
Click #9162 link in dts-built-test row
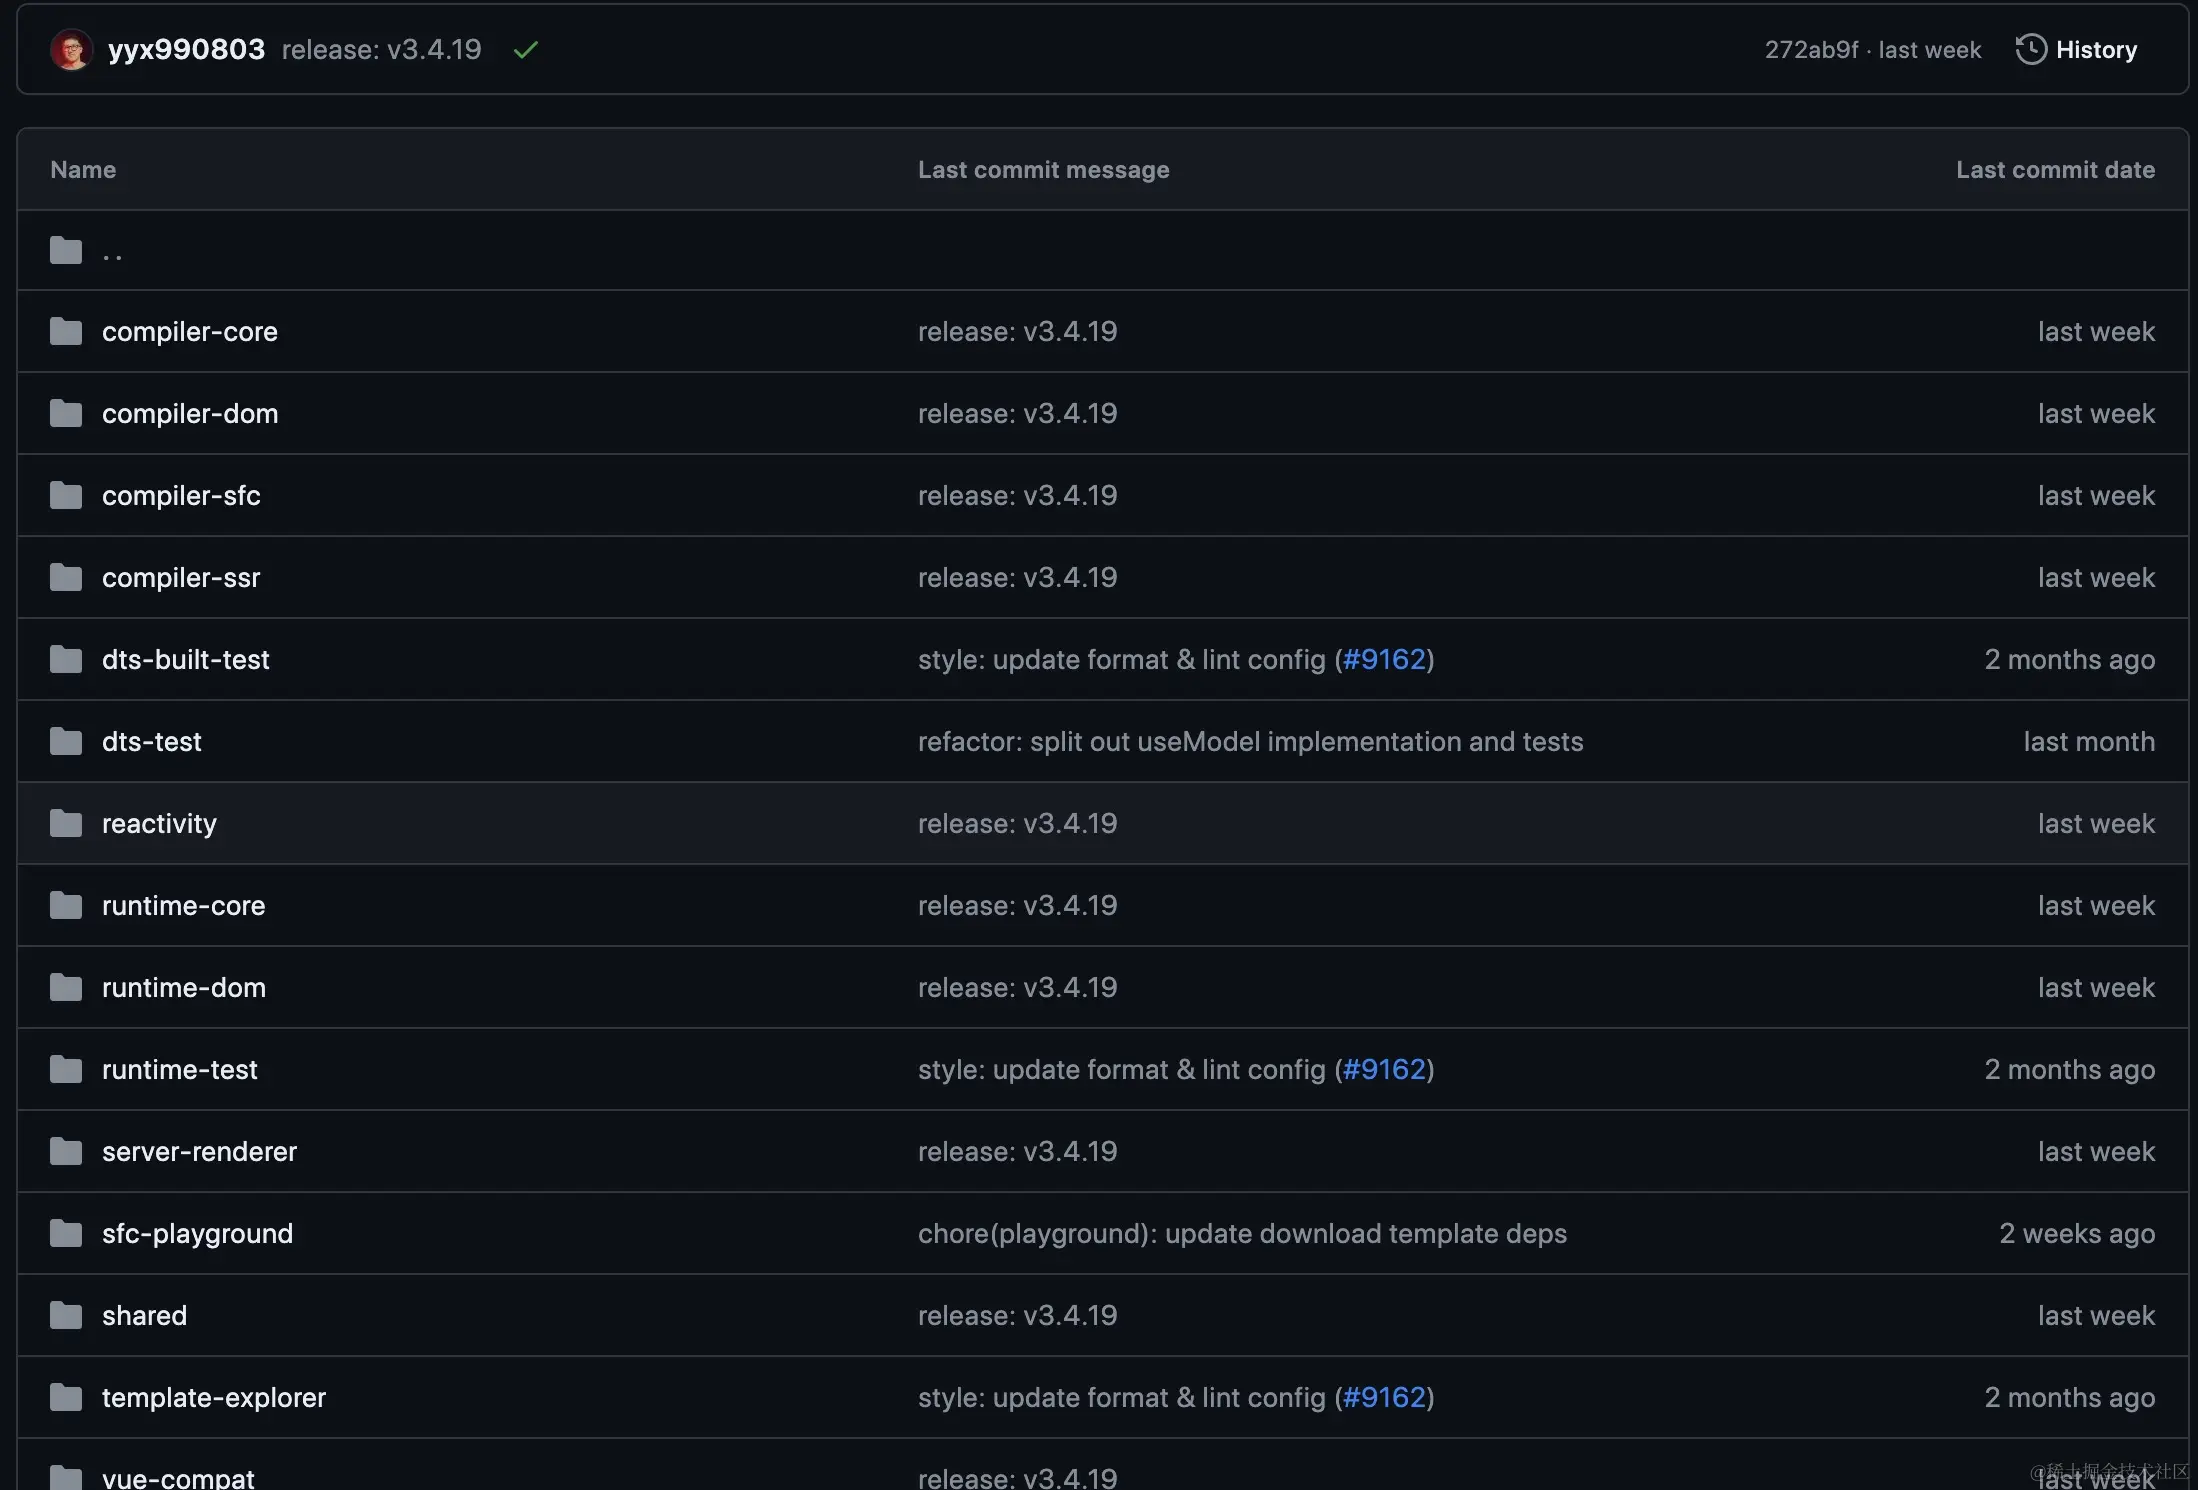click(x=1384, y=659)
